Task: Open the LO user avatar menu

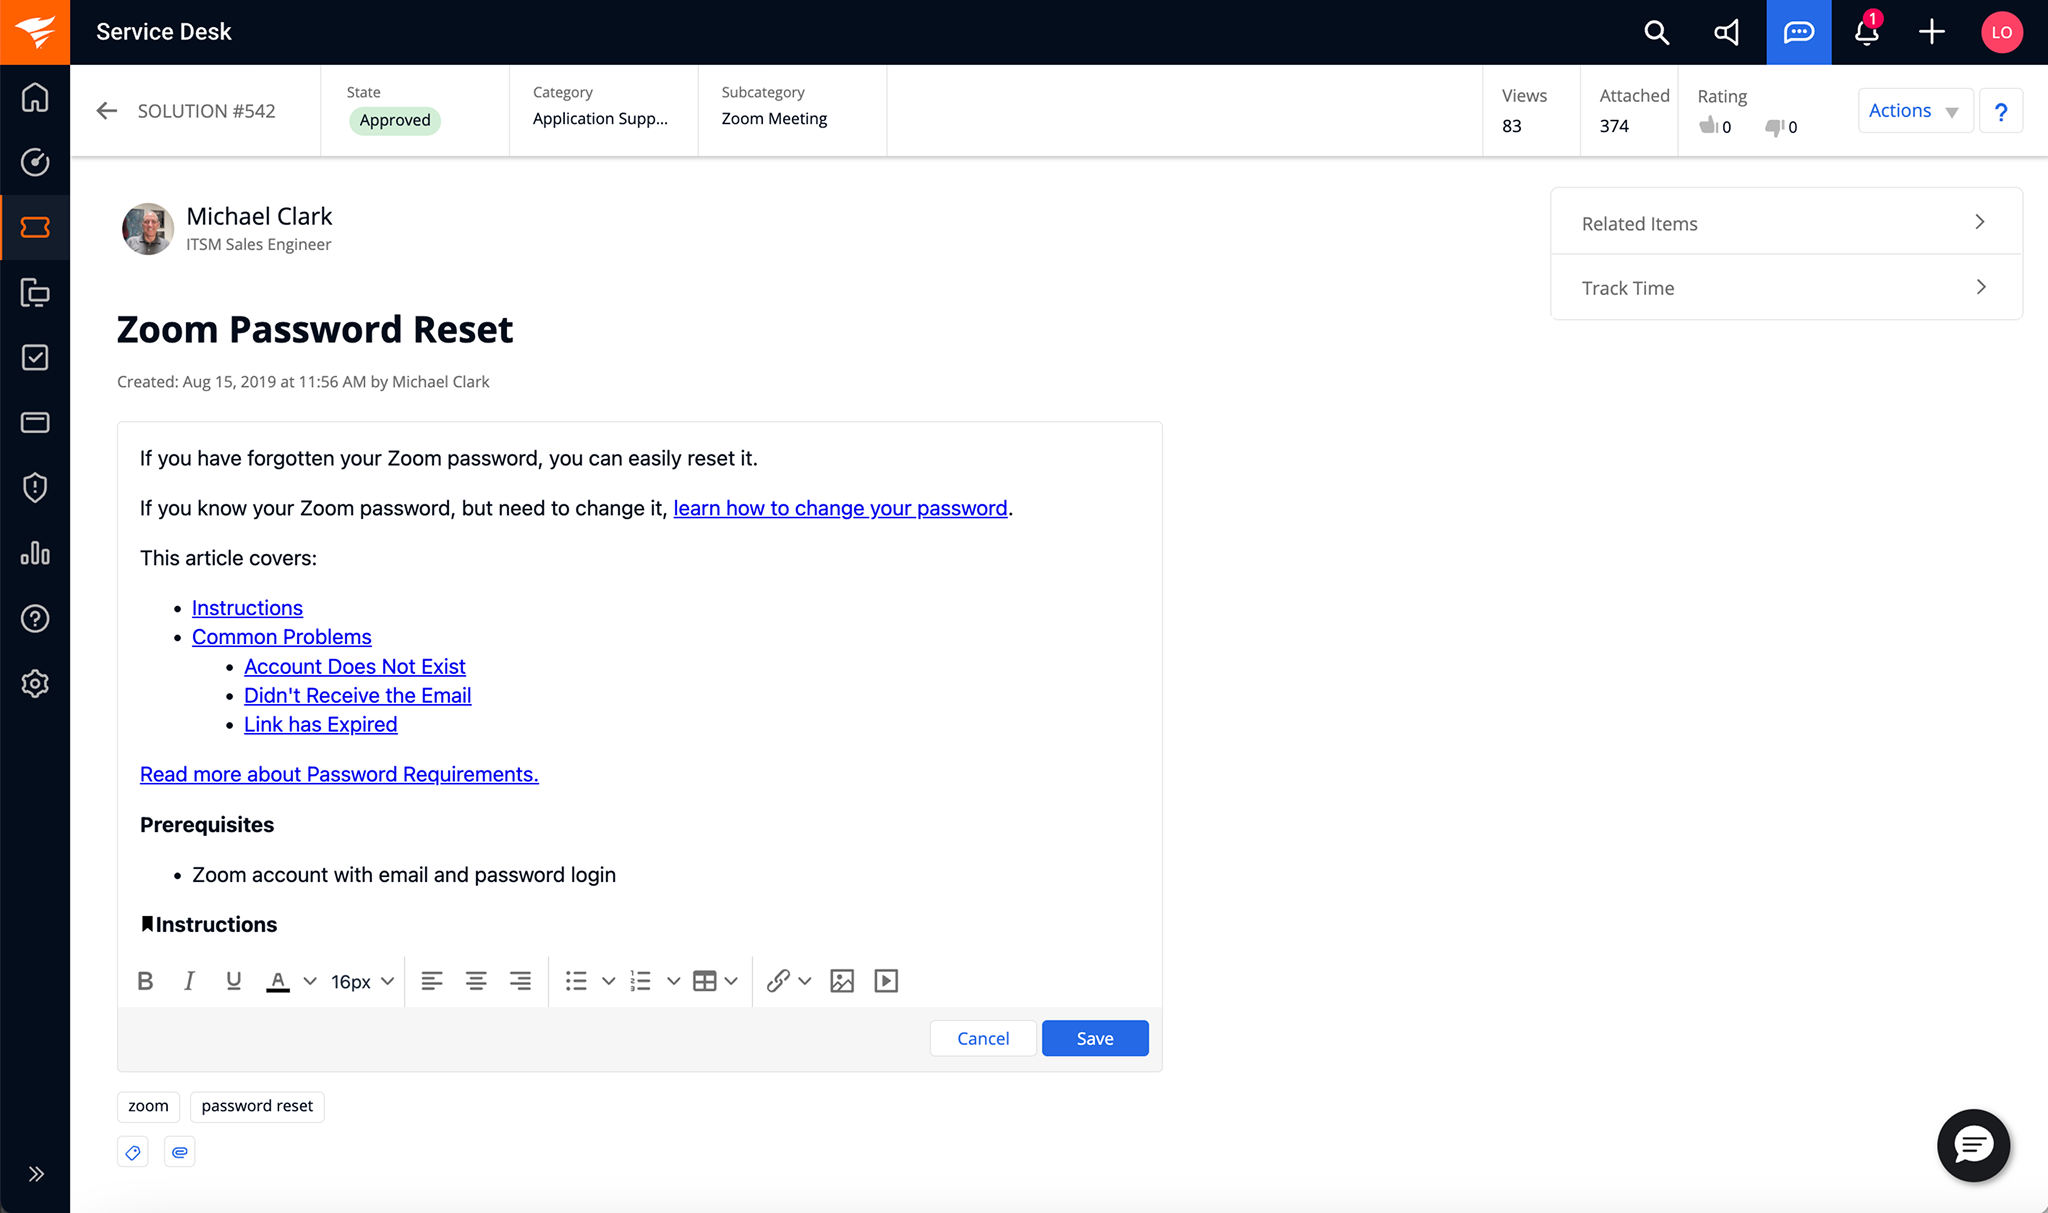Action: click(2002, 32)
